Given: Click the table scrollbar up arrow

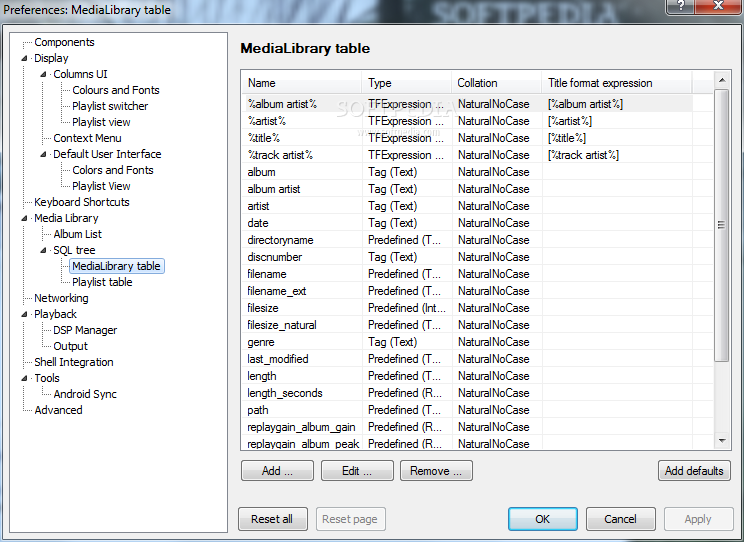Looking at the screenshot, I should (722, 80).
